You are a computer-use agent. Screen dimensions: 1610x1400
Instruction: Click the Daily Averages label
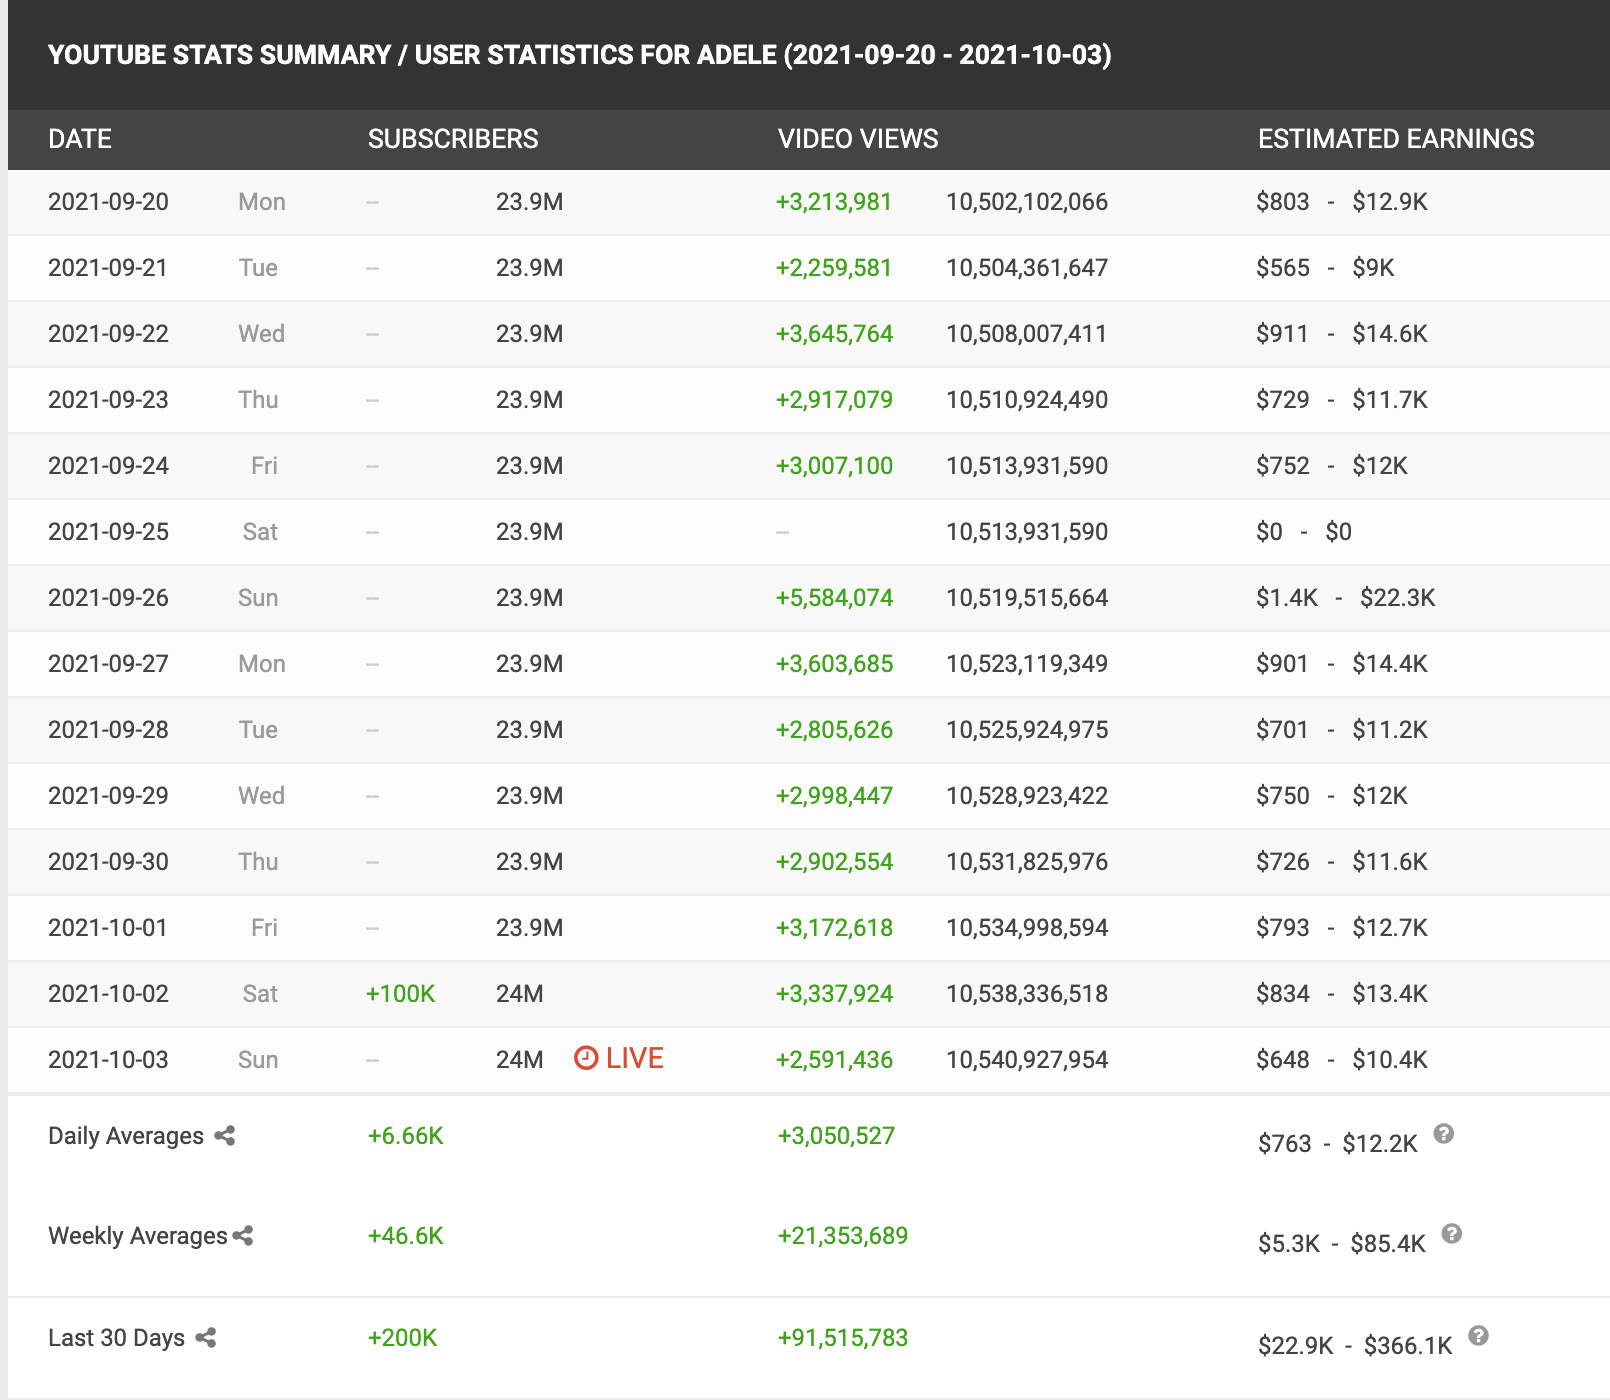point(126,1136)
